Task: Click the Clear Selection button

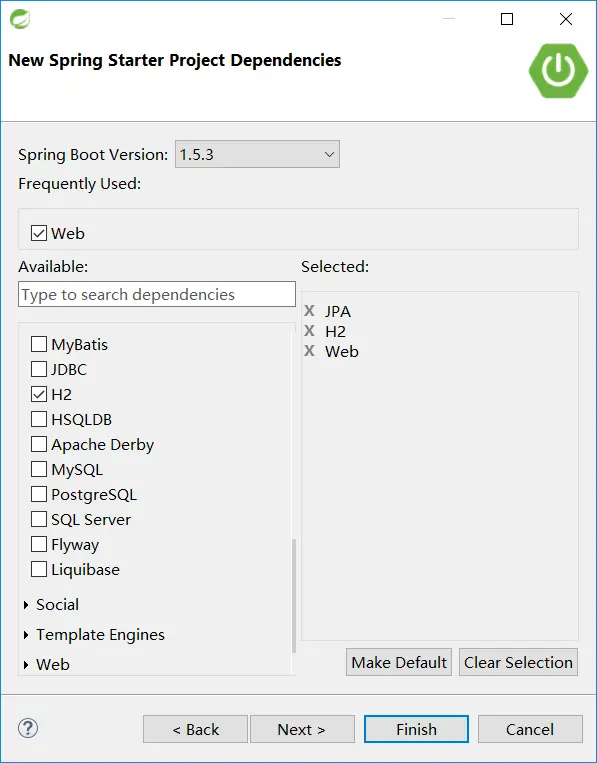Action: [518, 662]
